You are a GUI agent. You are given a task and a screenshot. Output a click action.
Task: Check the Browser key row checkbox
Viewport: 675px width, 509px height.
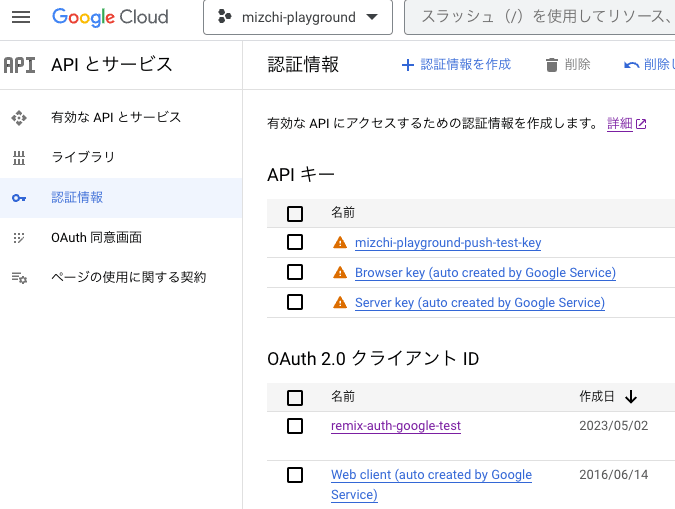295,272
